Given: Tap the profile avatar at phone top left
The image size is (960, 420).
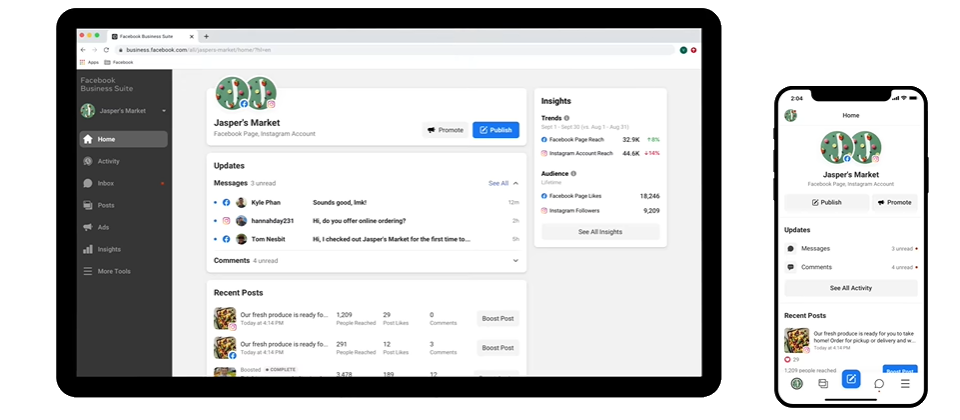Looking at the screenshot, I should point(790,115).
